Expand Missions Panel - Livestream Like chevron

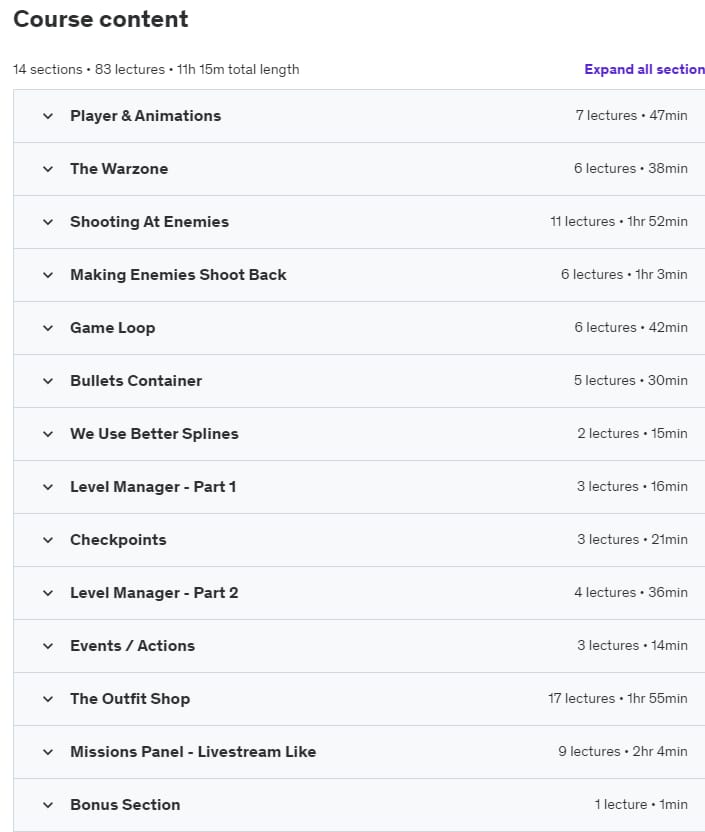(x=48, y=752)
